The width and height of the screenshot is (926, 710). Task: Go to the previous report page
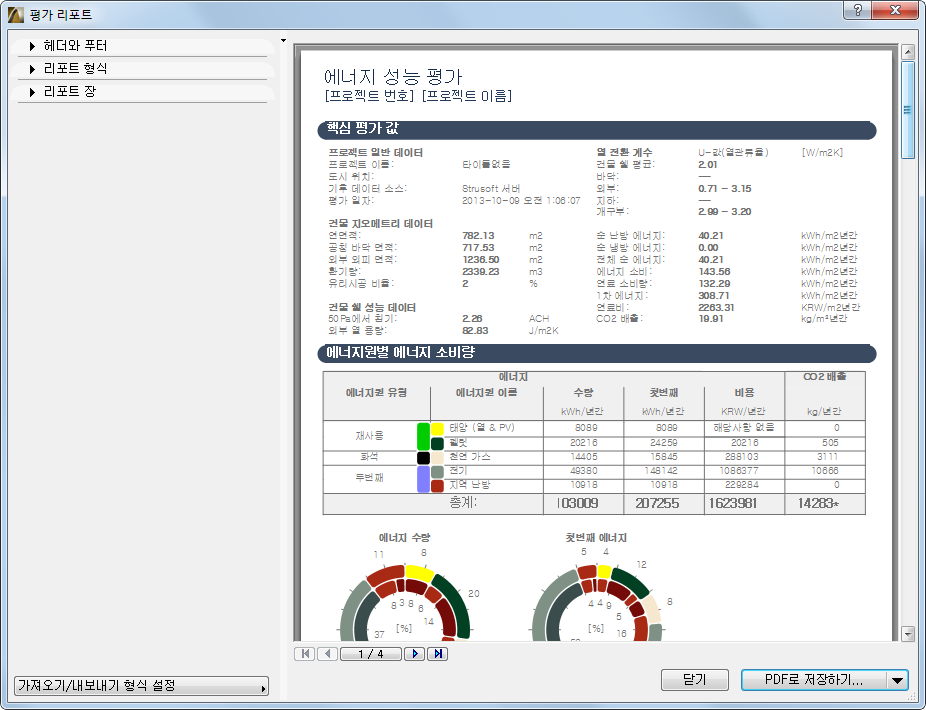coord(328,654)
